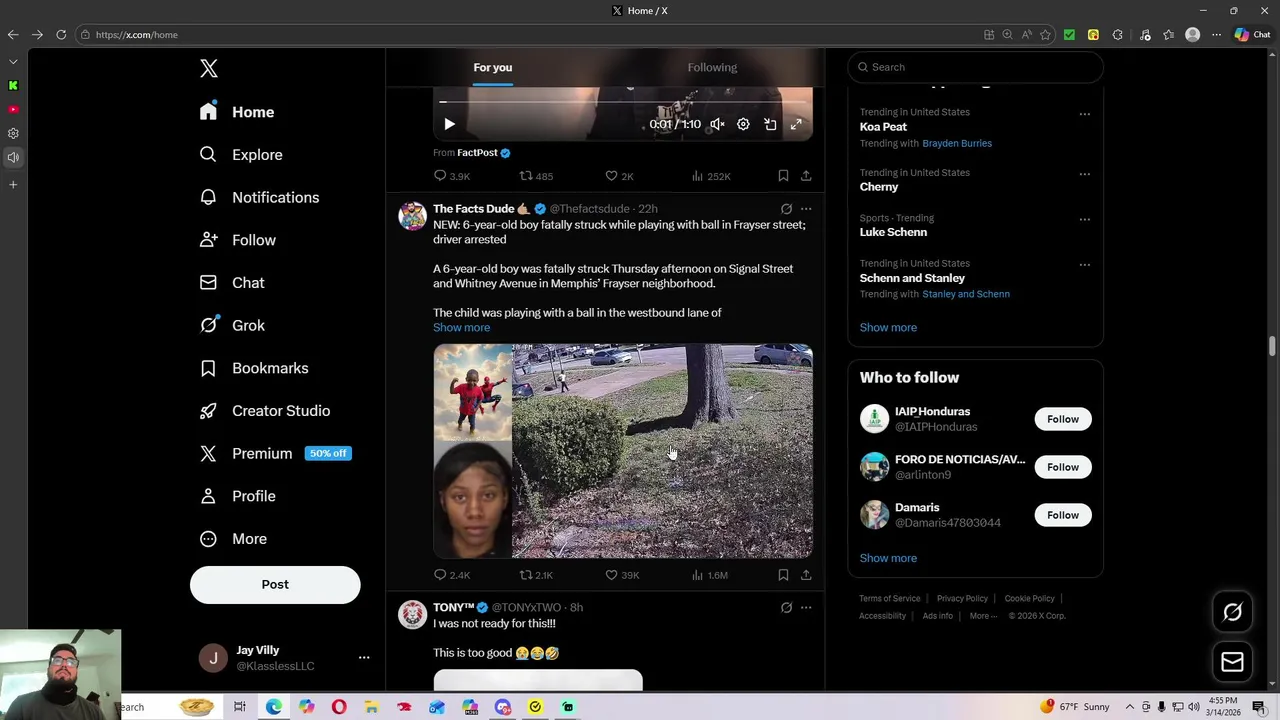Follow Damaris account
This screenshot has width=1280, height=720.
click(1063, 515)
